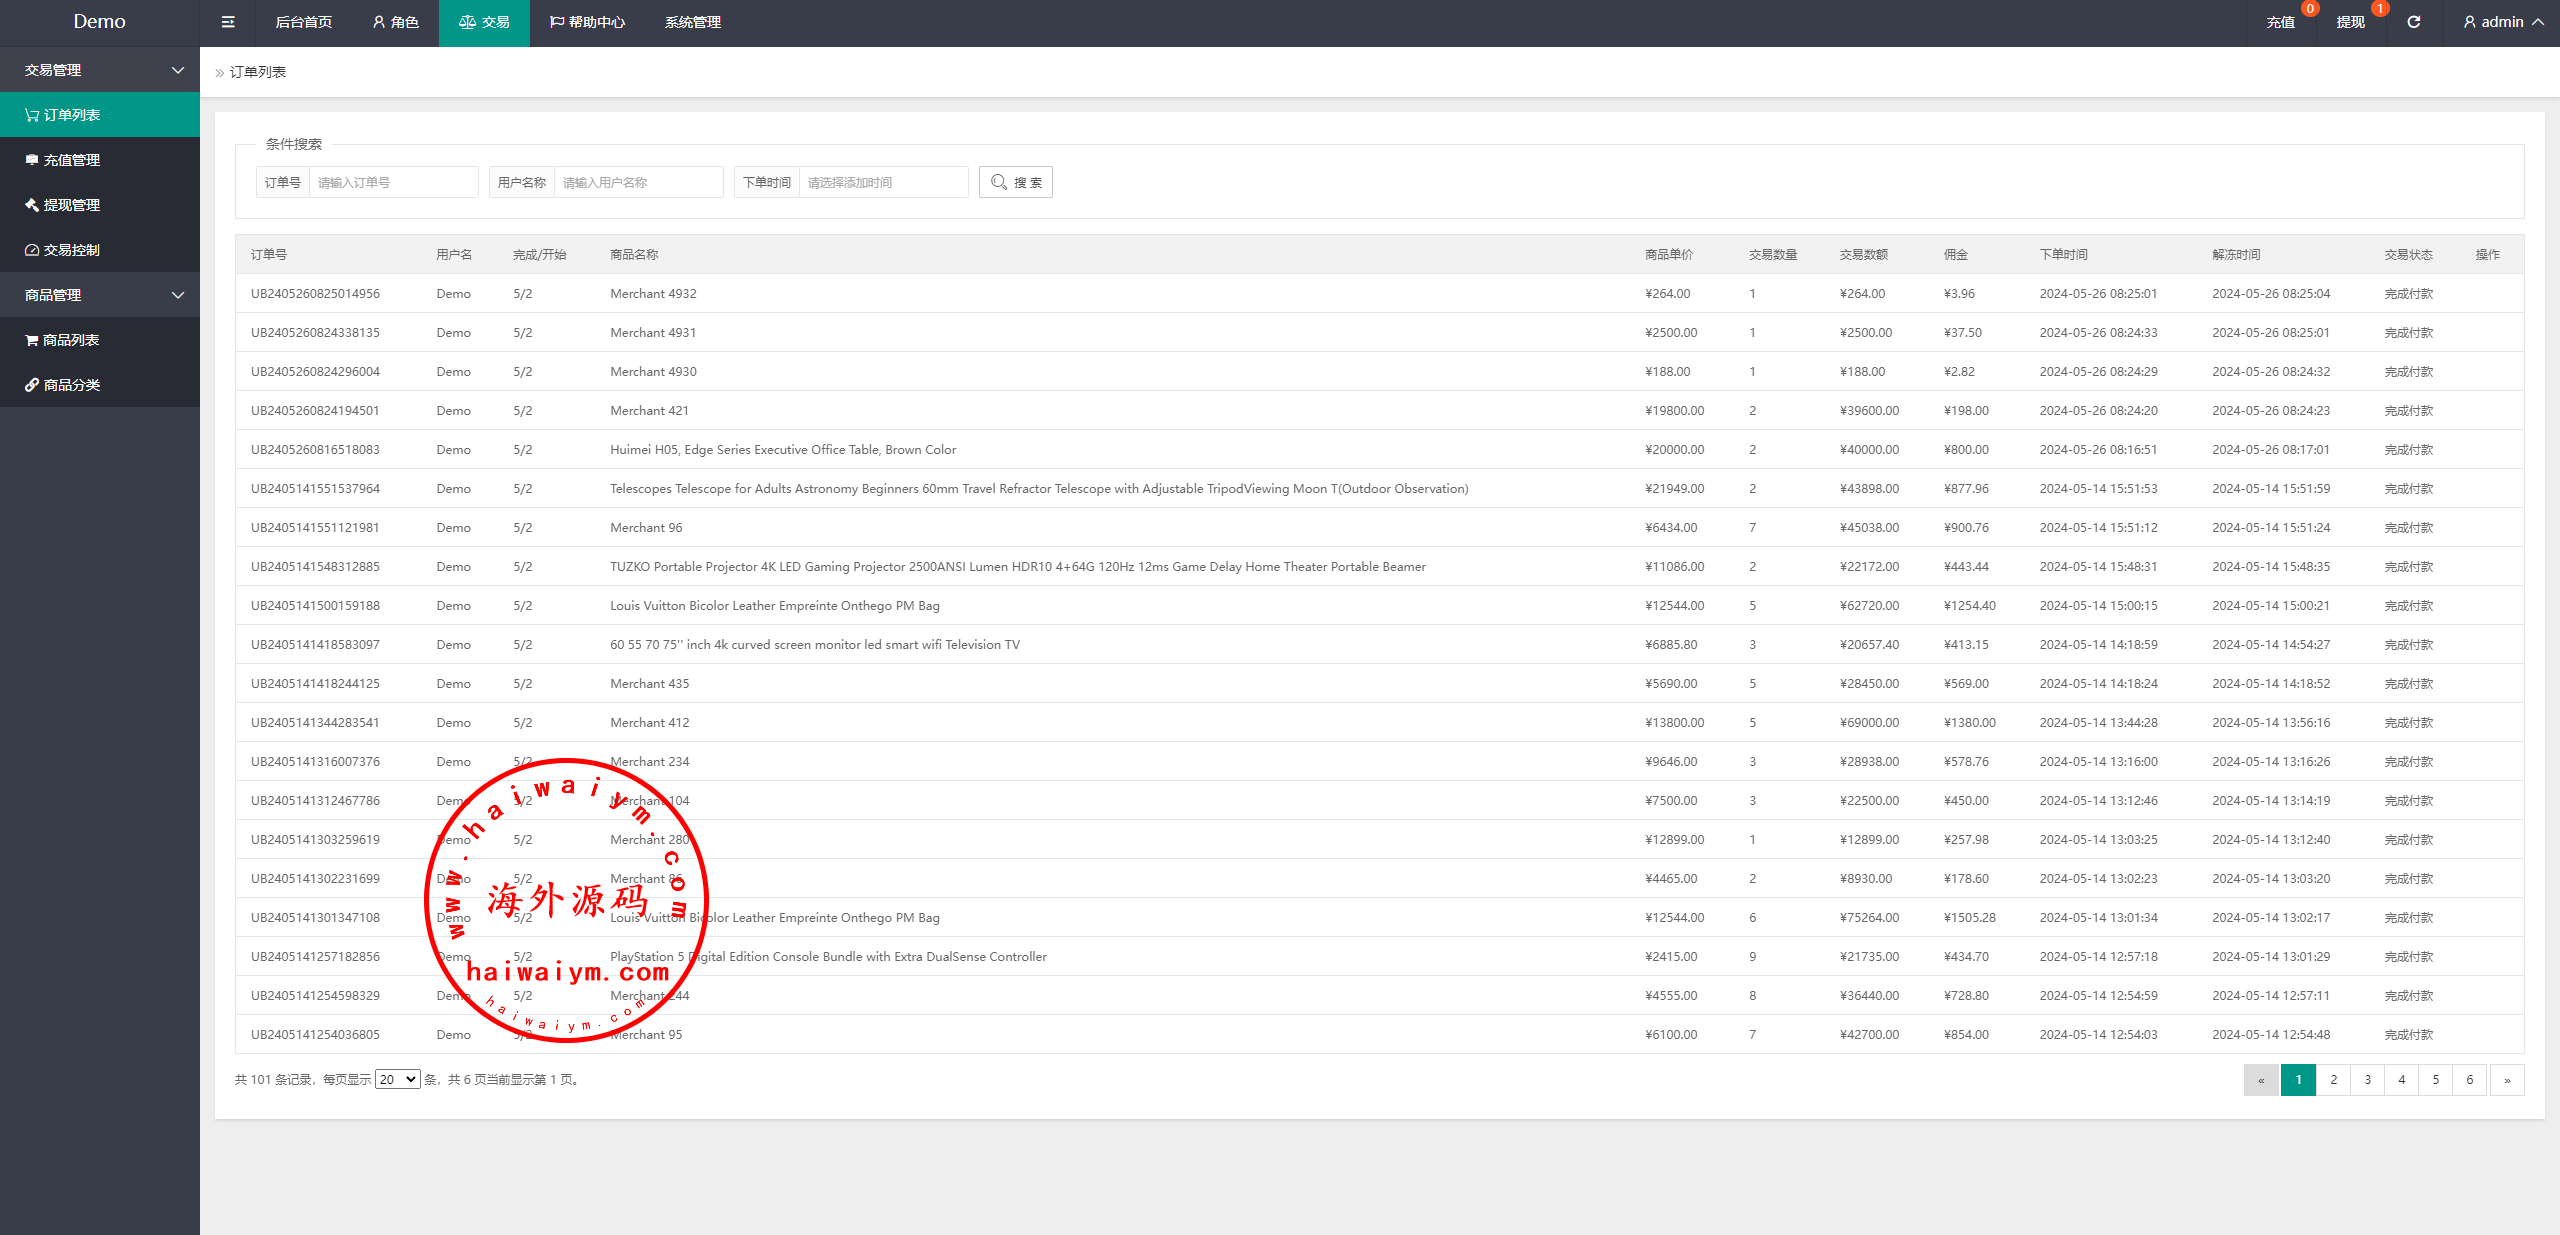The width and height of the screenshot is (2560, 1235).
Task: Open 提现管理 withdrawal management in sidebar
Action: (x=71, y=205)
